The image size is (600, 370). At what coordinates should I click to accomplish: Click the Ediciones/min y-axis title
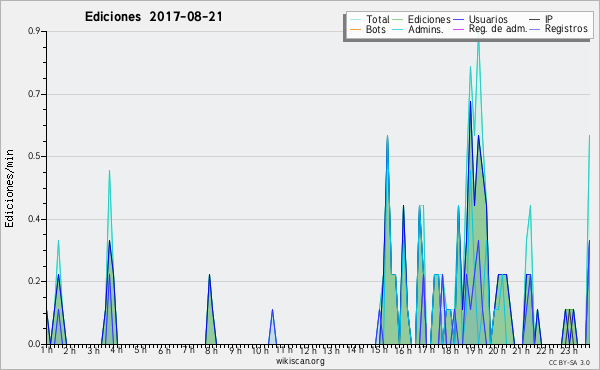(9, 188)
